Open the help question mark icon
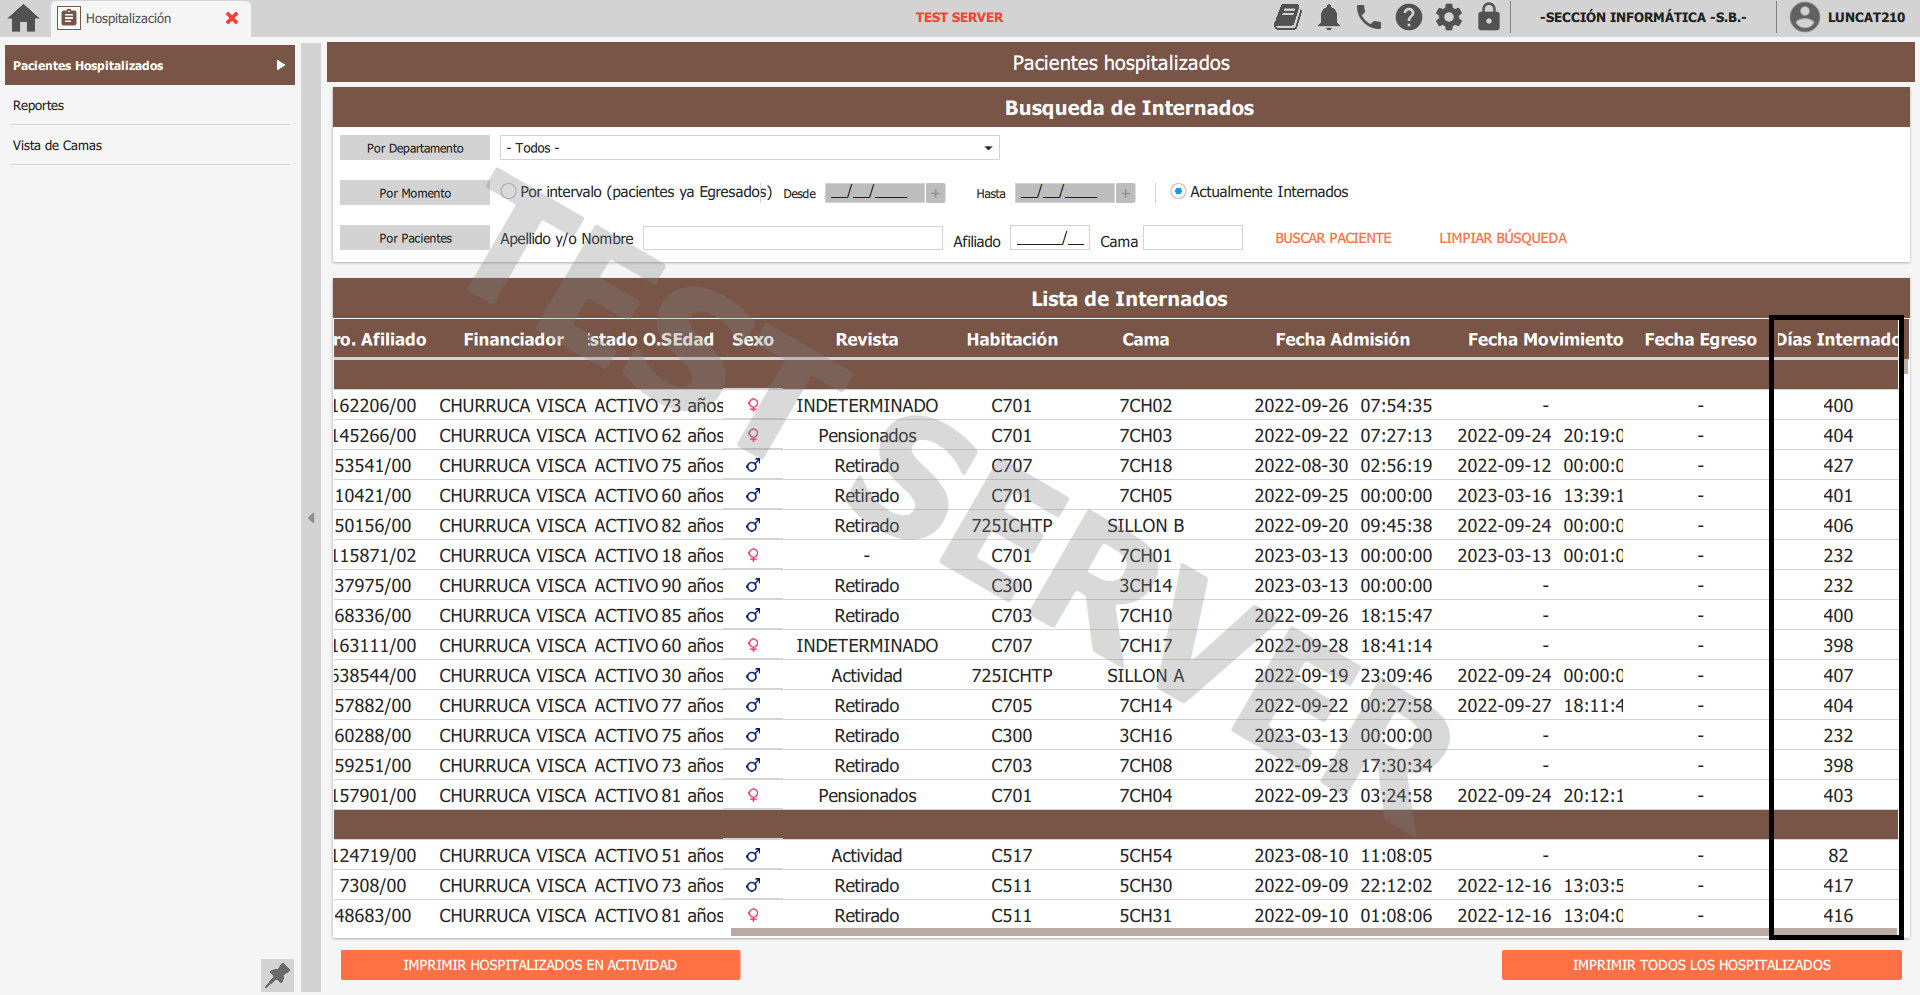Screen dimensions: 1920x995 [x=1409, y=17]
